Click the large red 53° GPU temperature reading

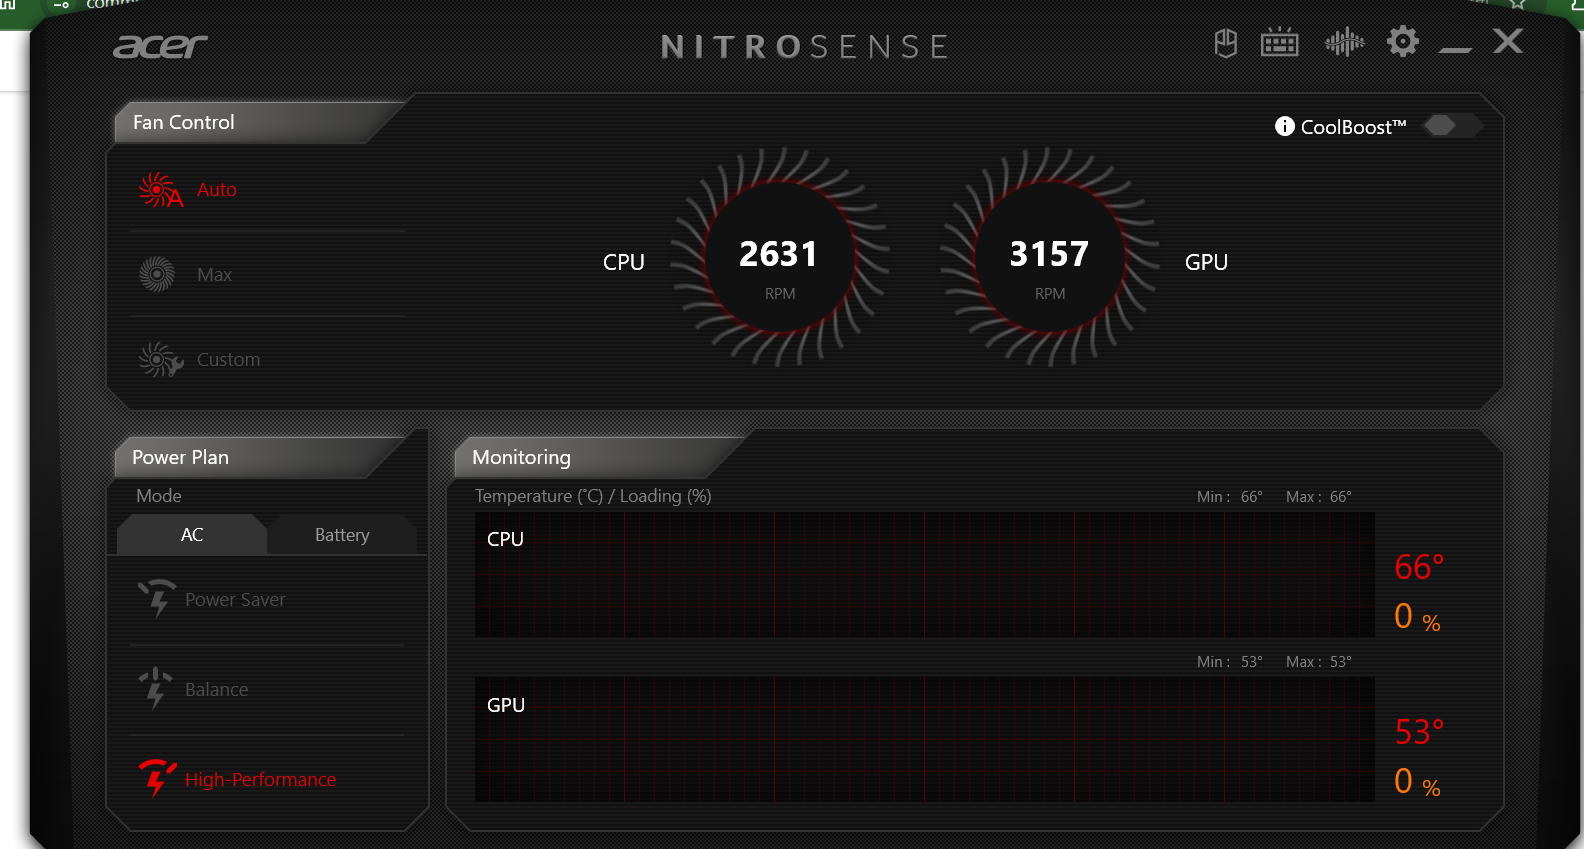point(1419,732)
